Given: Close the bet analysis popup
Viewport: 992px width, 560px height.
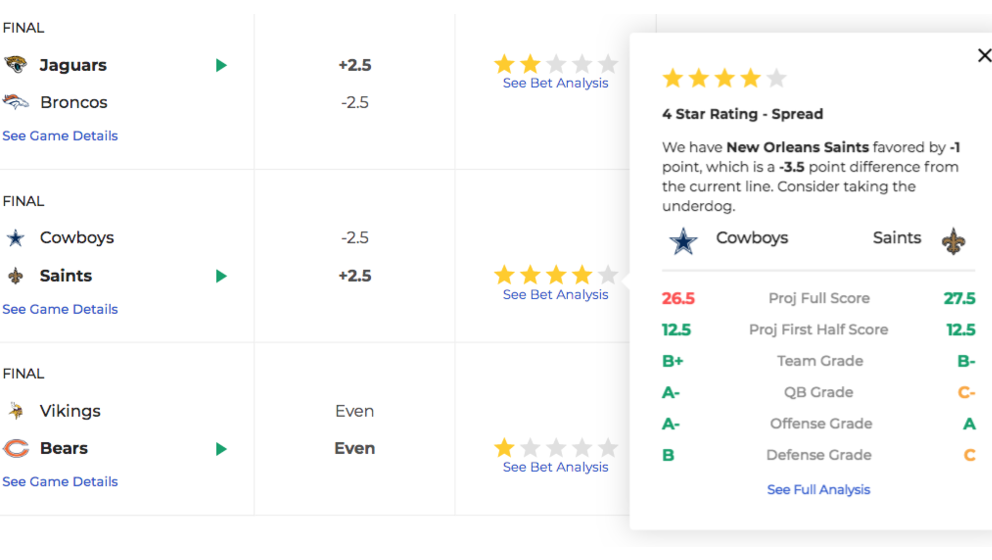Looking at the screenshot, I should coord(984,56).
